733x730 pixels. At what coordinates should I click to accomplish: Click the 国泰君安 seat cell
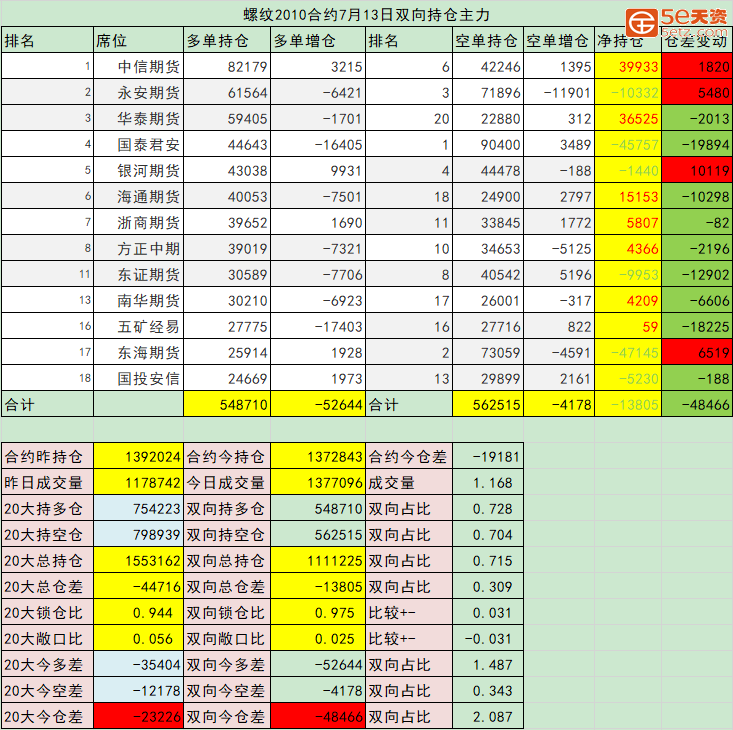[138, 144]
